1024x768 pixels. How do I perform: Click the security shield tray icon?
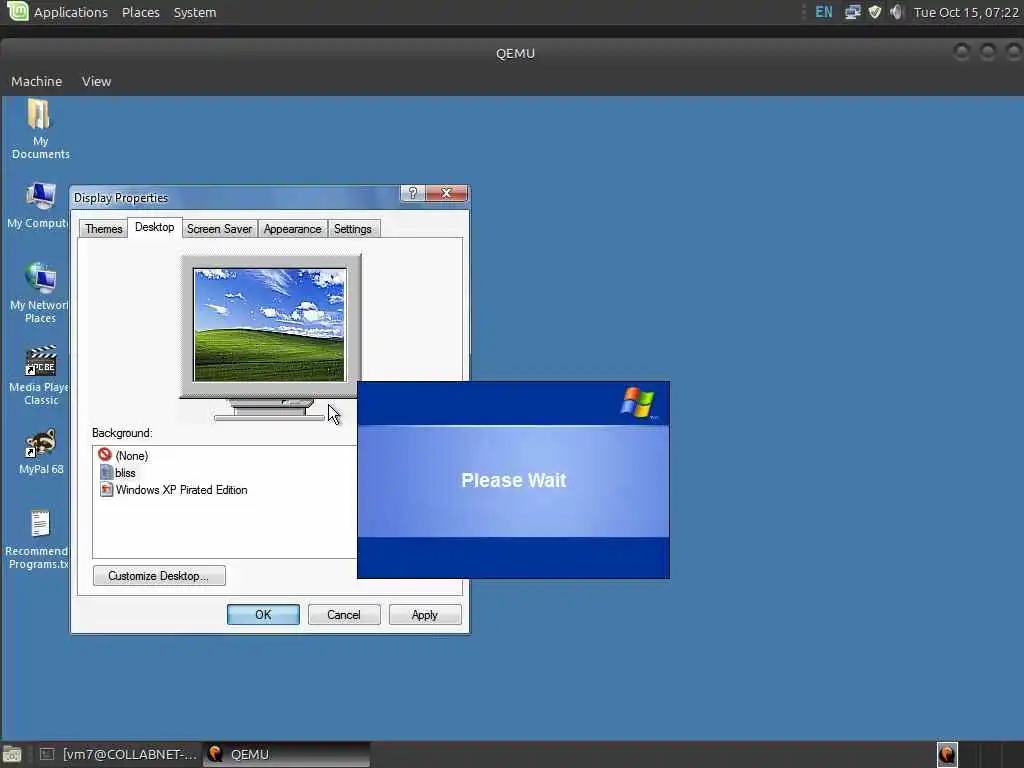(x=874, y=12)
